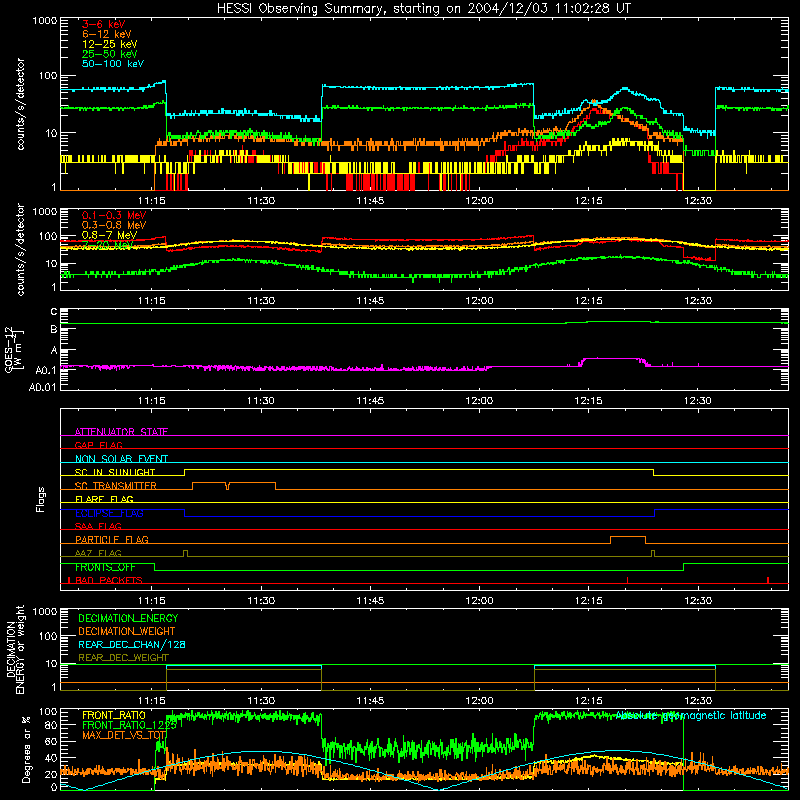The height and width of the screenshot is (800, 800).
Task: Click the BAD_PACKETS red tick near 12:40
Action: (768, 580)
